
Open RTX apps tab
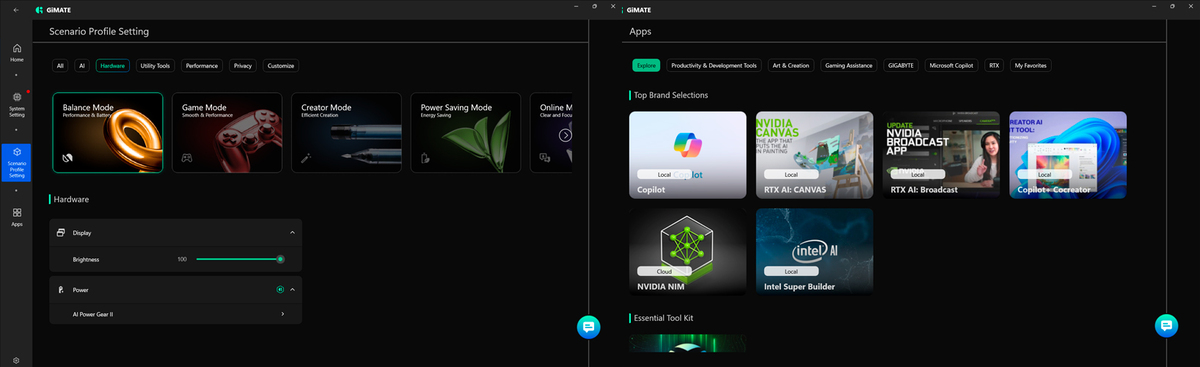coord(994,66)
